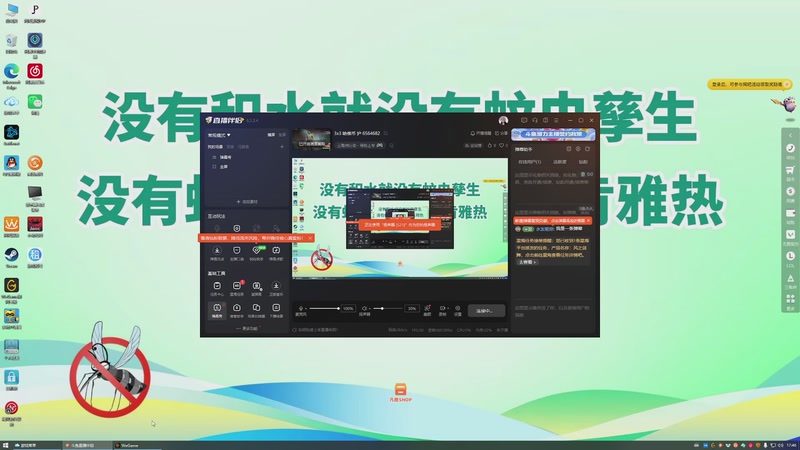800x450 pixels.
Task: Click the bell 开播提醒 button
Action: click(481, 134)
